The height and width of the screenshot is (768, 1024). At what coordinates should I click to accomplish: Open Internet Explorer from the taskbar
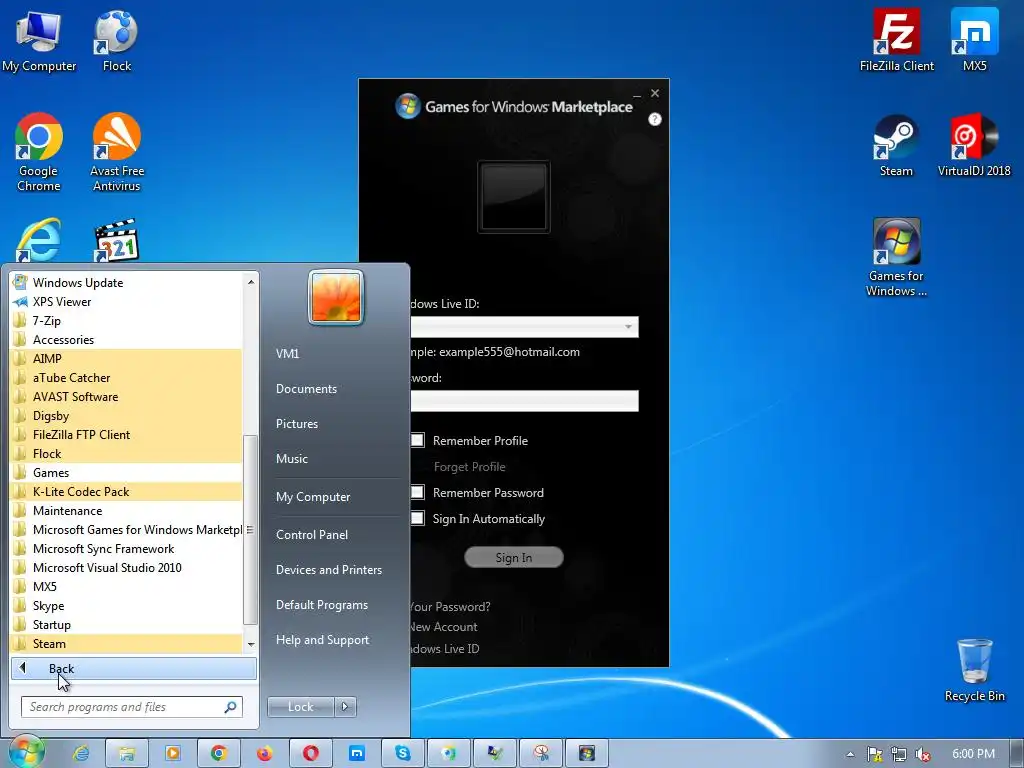click(x=81, y=753)
